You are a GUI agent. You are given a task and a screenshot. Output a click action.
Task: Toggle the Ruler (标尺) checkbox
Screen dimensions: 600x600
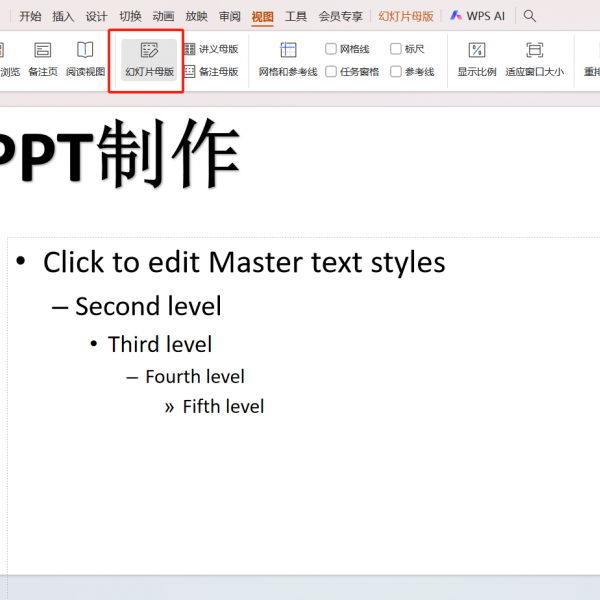(396, 49)
